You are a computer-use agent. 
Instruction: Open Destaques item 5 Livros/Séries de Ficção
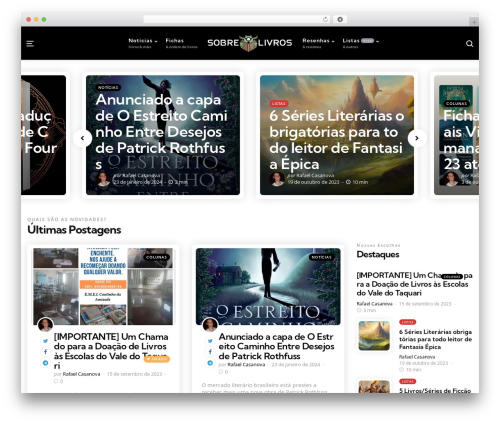pyautogui.click(x=435, y=390)
